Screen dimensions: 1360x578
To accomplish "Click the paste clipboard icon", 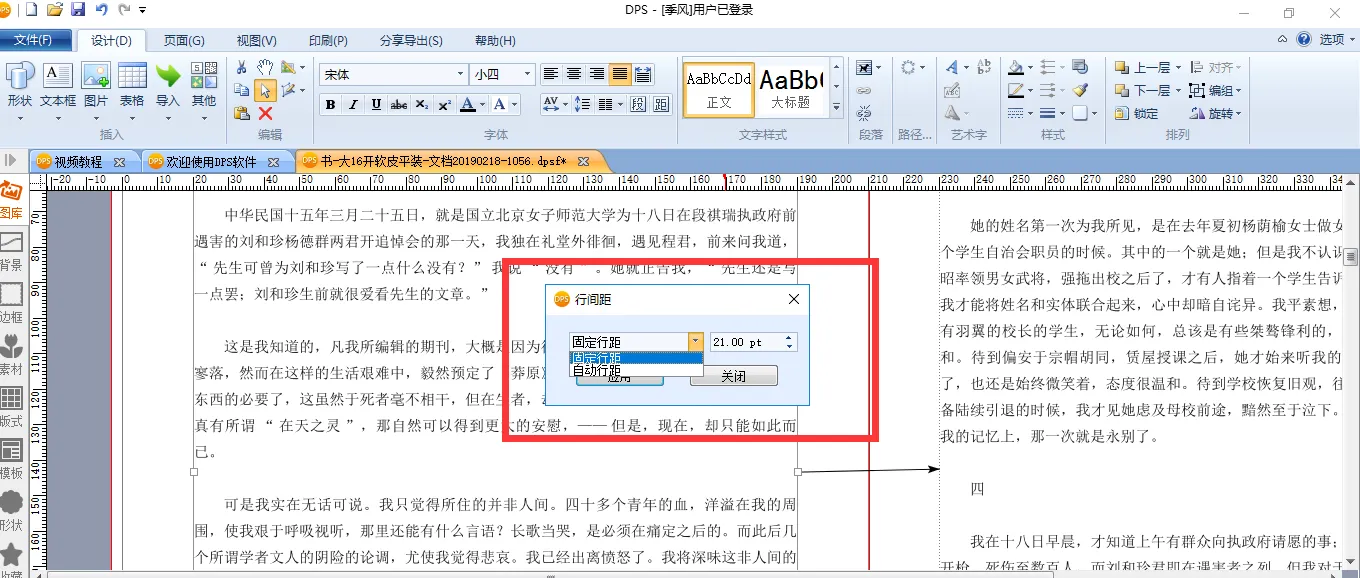I will coord(241,113).
